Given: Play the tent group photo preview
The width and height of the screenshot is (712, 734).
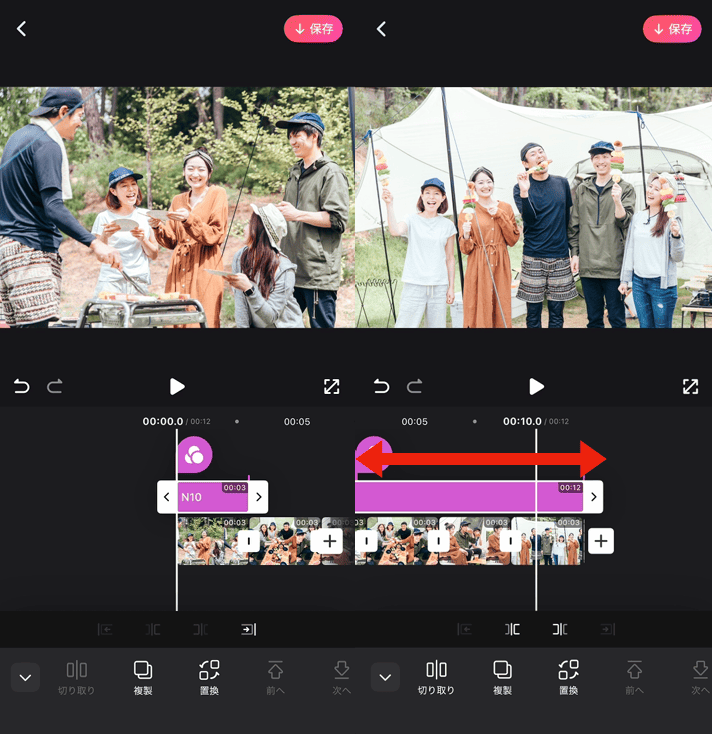Looking at the screenshot, I should (536, 387).
